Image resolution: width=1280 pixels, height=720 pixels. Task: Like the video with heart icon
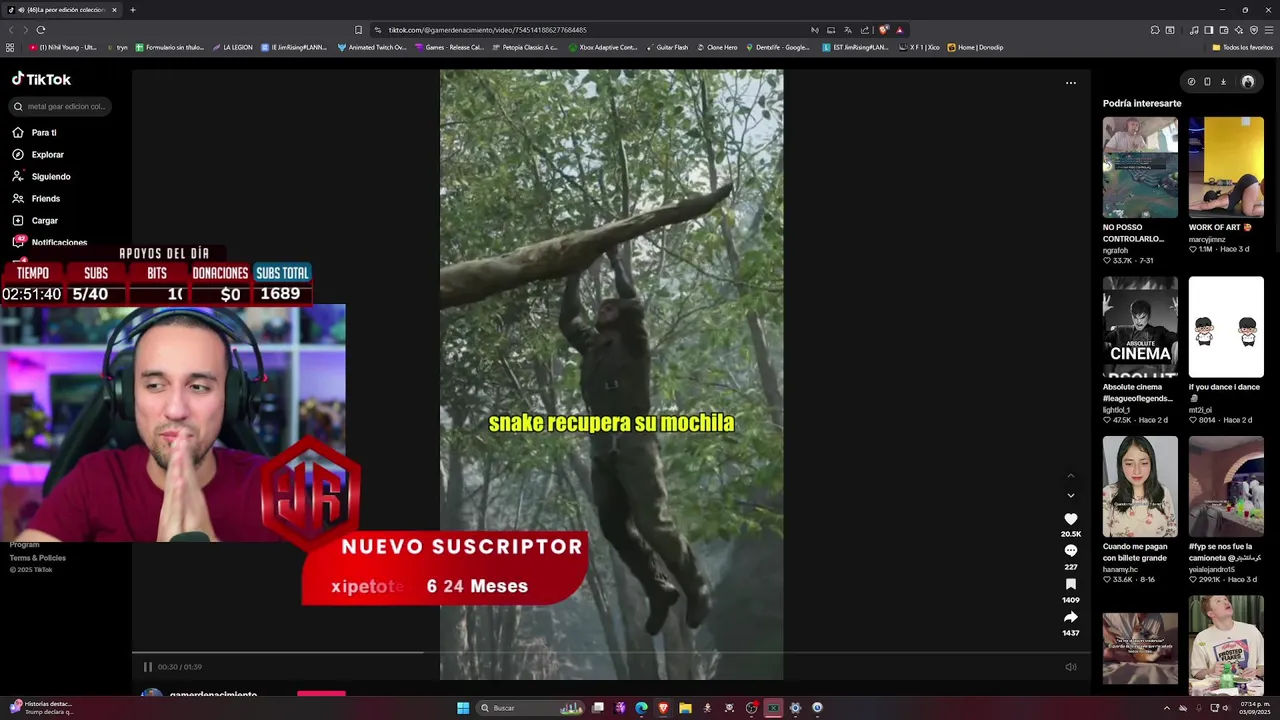point(1070,519)
